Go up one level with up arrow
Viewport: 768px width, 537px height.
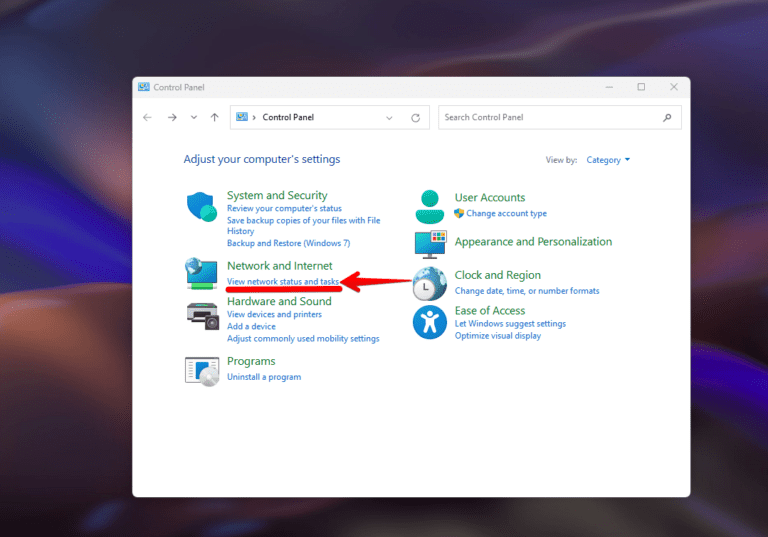coord(214,118)
